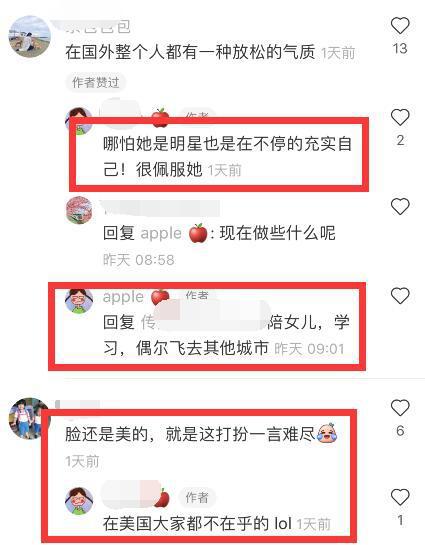Viewport: 425px width, 545px height.
Task: Reply to comment 脸还是美的，就是这打扮一言难尽
Action: tap(190, 434)
